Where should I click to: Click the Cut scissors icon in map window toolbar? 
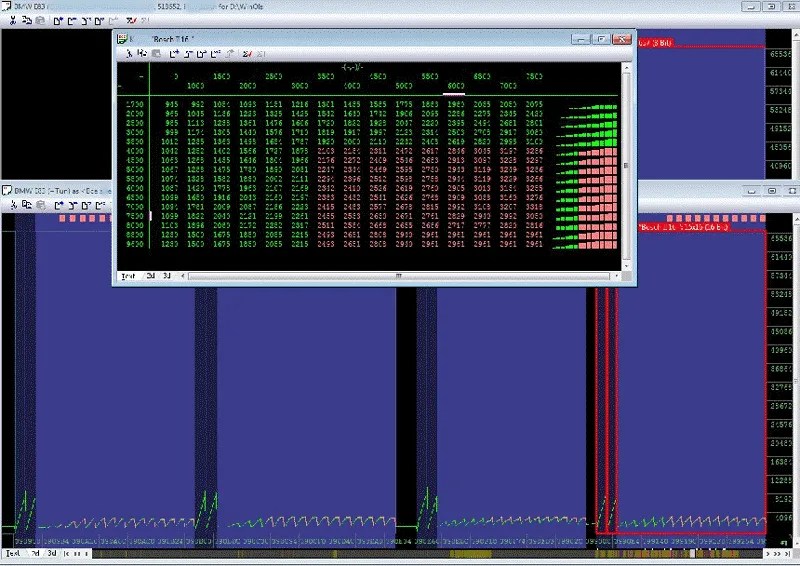pyautogui.click(x=129, y=54)
